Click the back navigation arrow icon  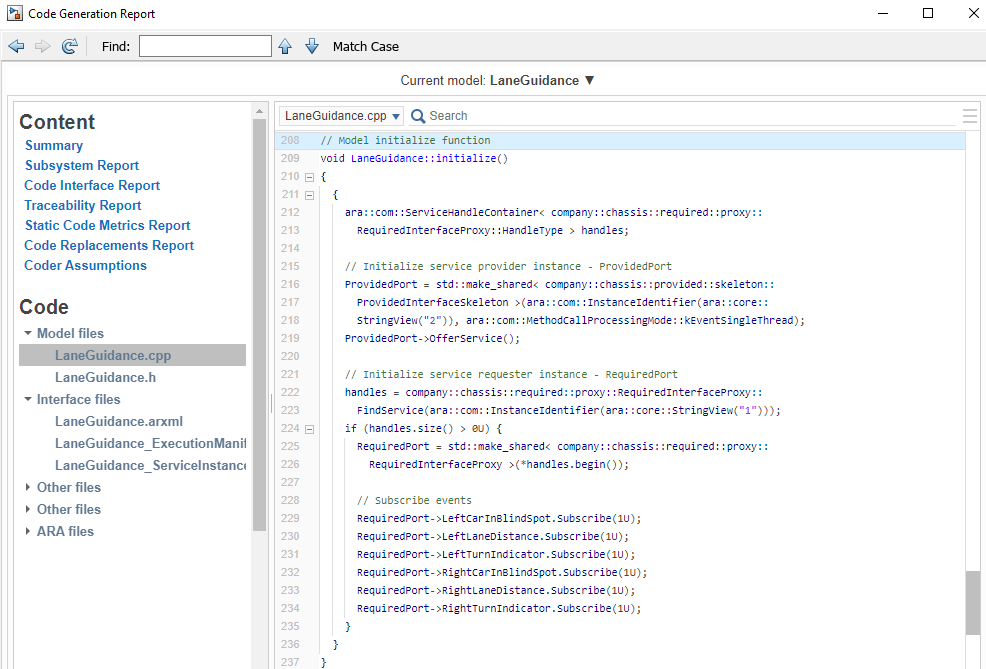[x=16, y=46]
